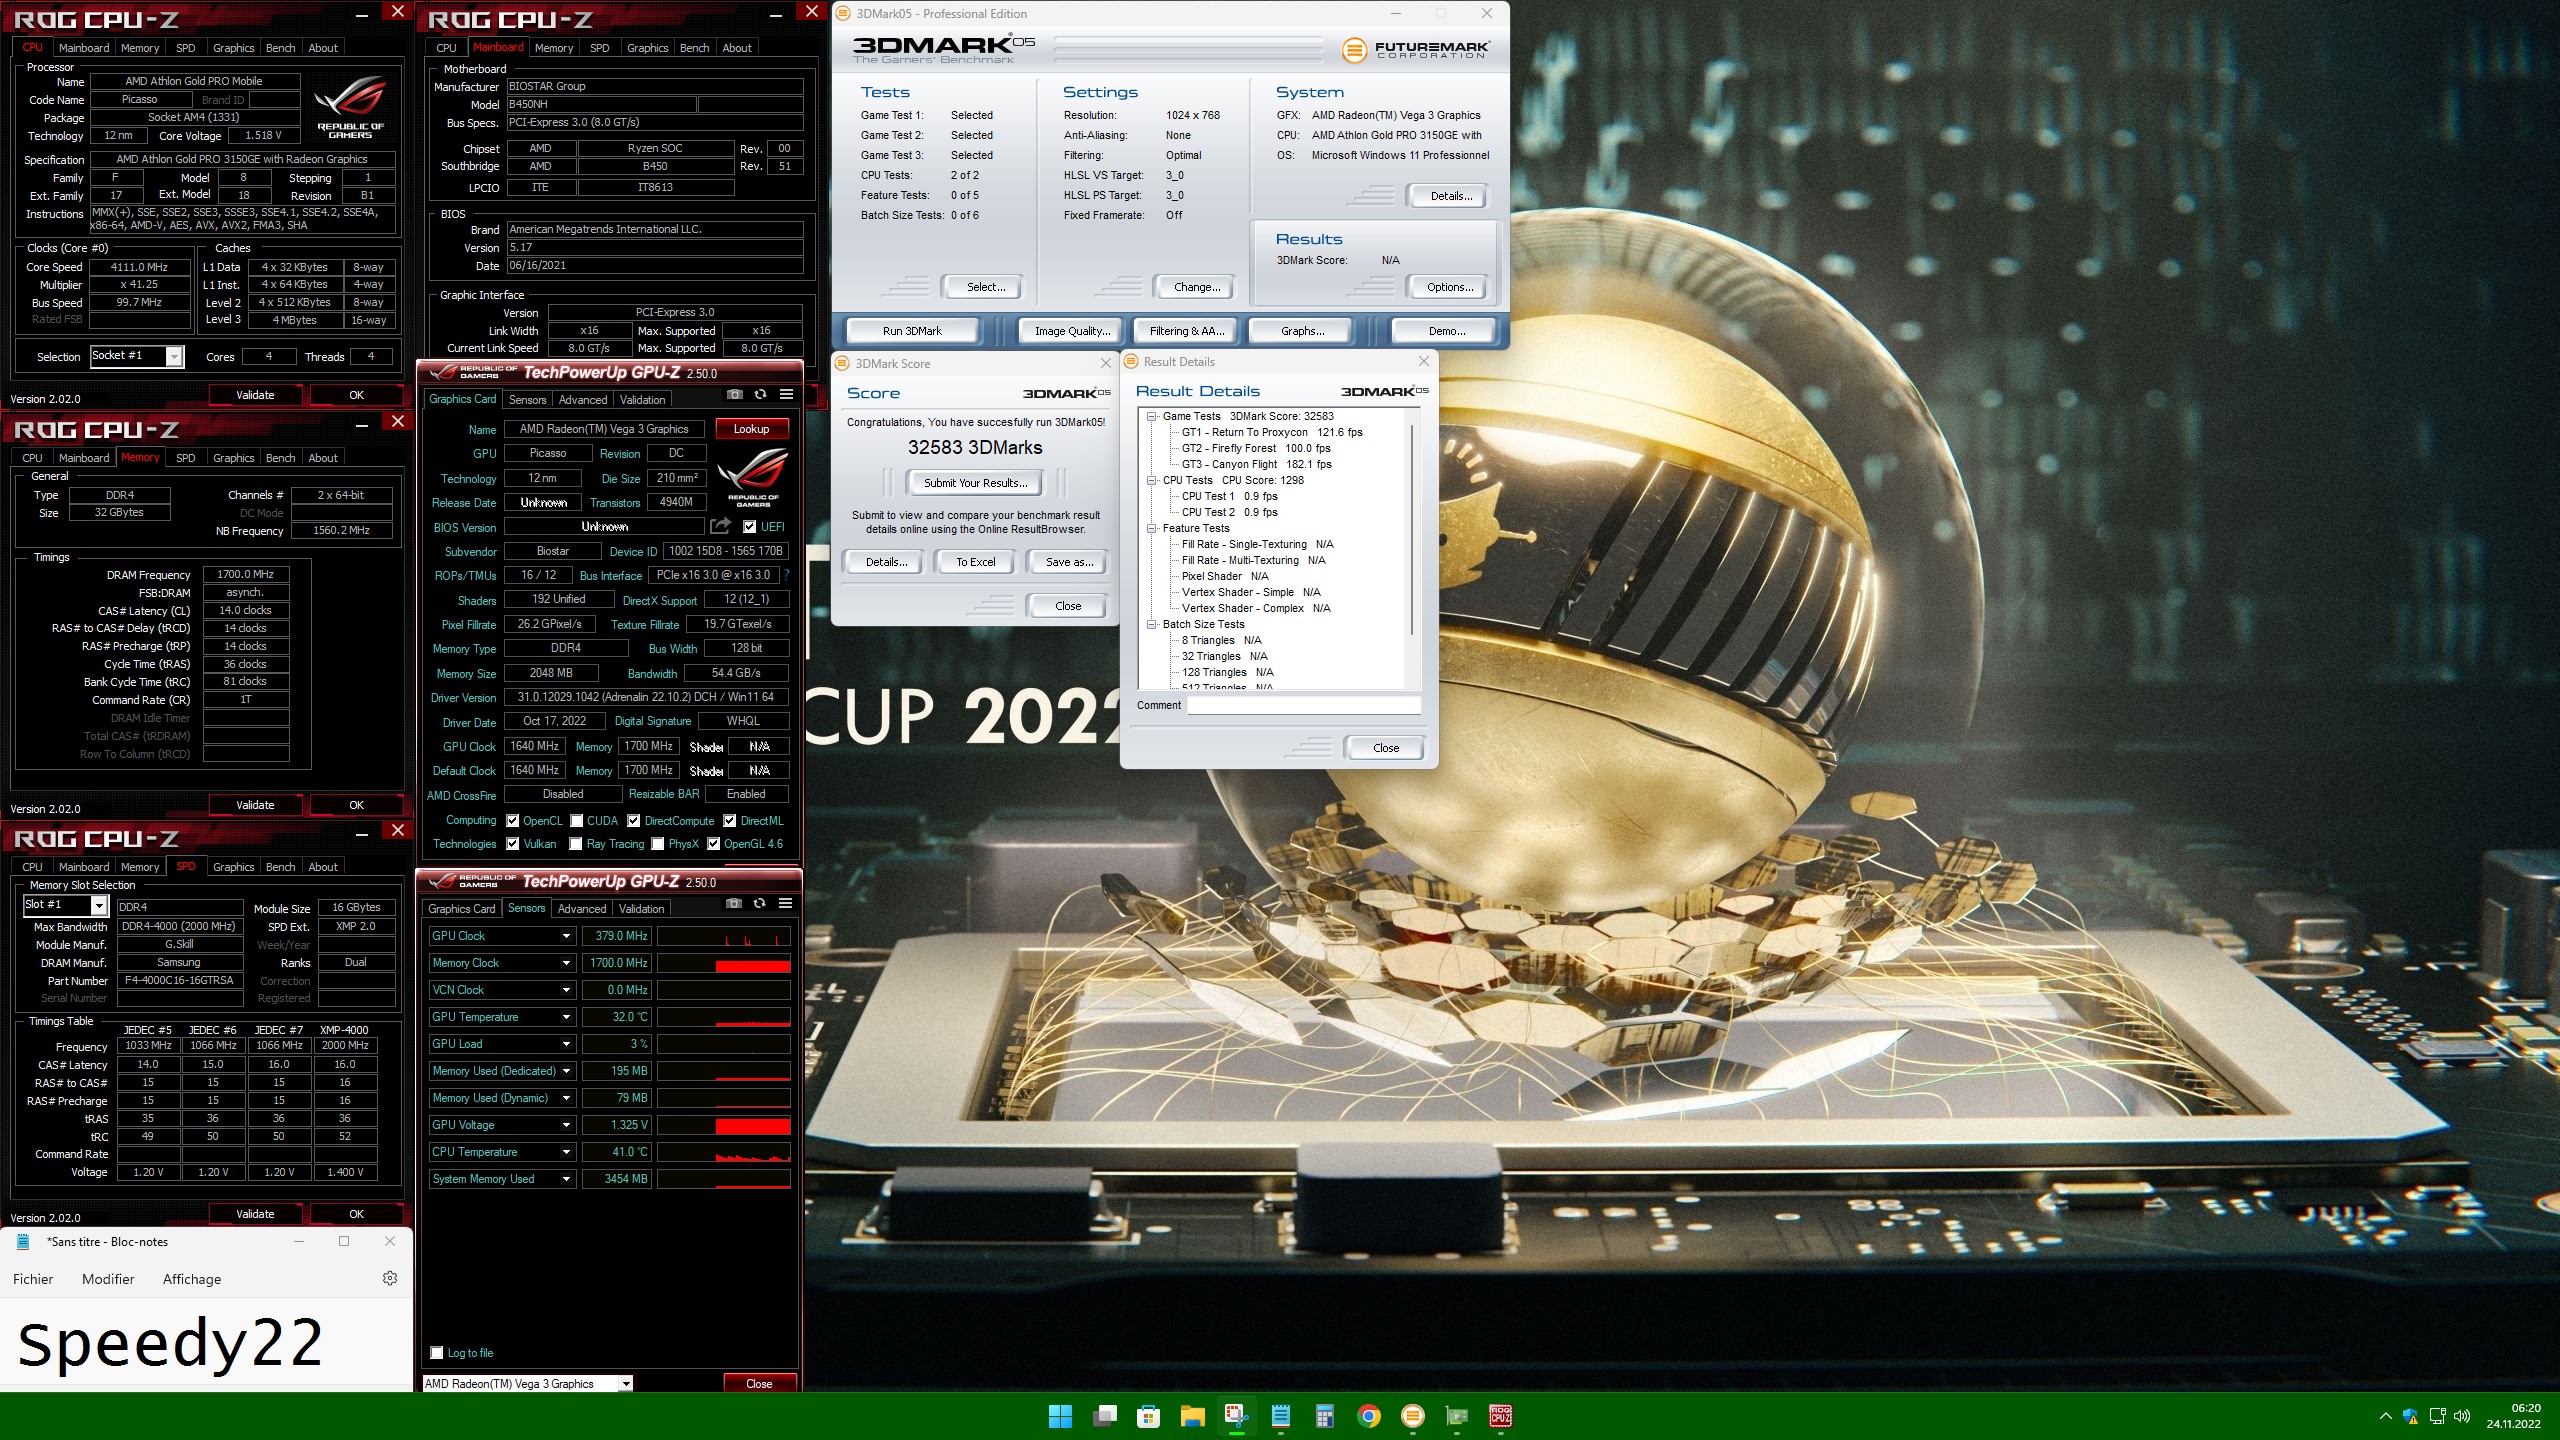2560x1440 pixels.
Task: Open Memory Clock sensor dropdown
Action: [x=566, y=963]
